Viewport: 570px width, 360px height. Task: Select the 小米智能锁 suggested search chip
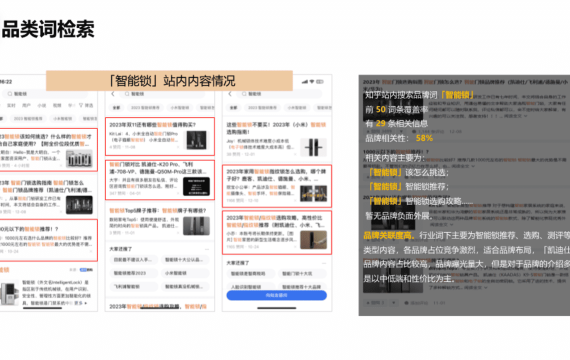tap(185, 273)
